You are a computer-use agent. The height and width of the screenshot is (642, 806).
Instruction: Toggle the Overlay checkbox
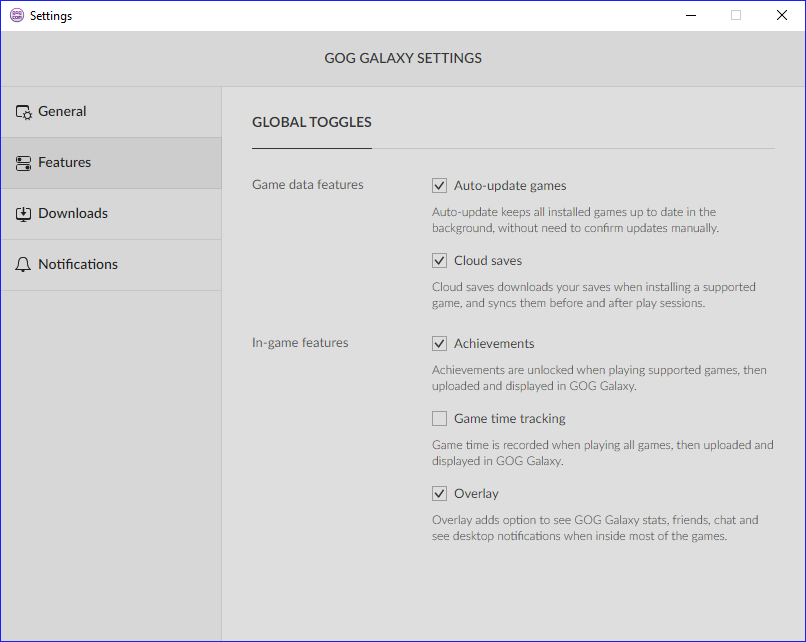pyautogui.click(x=439, y=493)
